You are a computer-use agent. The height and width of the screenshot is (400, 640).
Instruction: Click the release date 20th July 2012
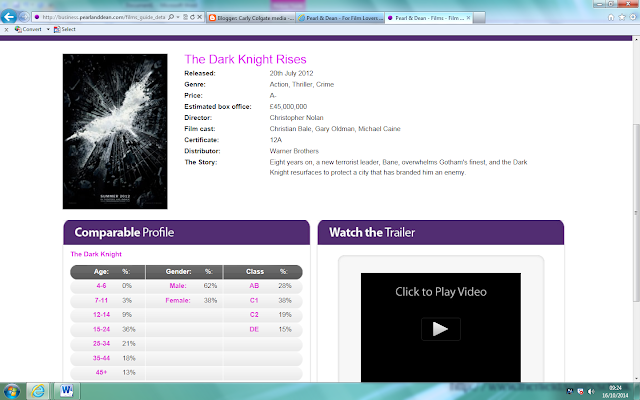click(x=291, y=73)
